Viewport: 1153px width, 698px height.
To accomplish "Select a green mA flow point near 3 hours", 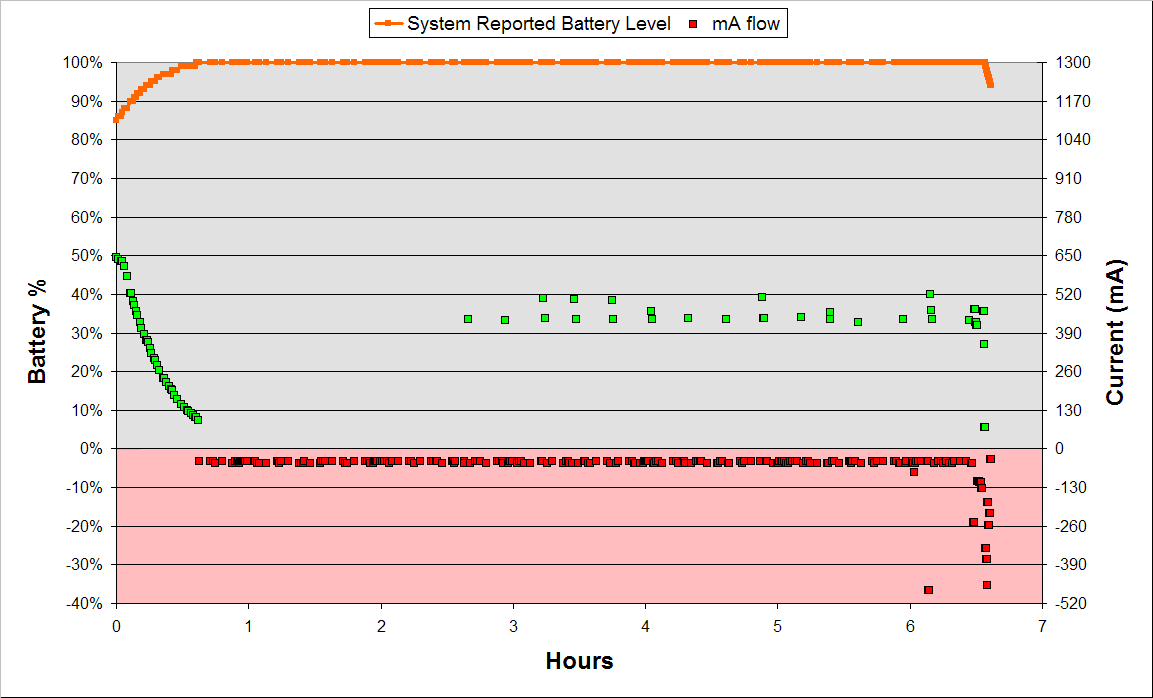I will [504, 322].
